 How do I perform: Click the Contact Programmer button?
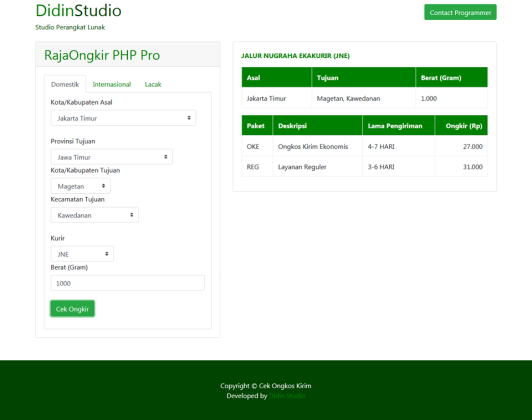(460, 12)
